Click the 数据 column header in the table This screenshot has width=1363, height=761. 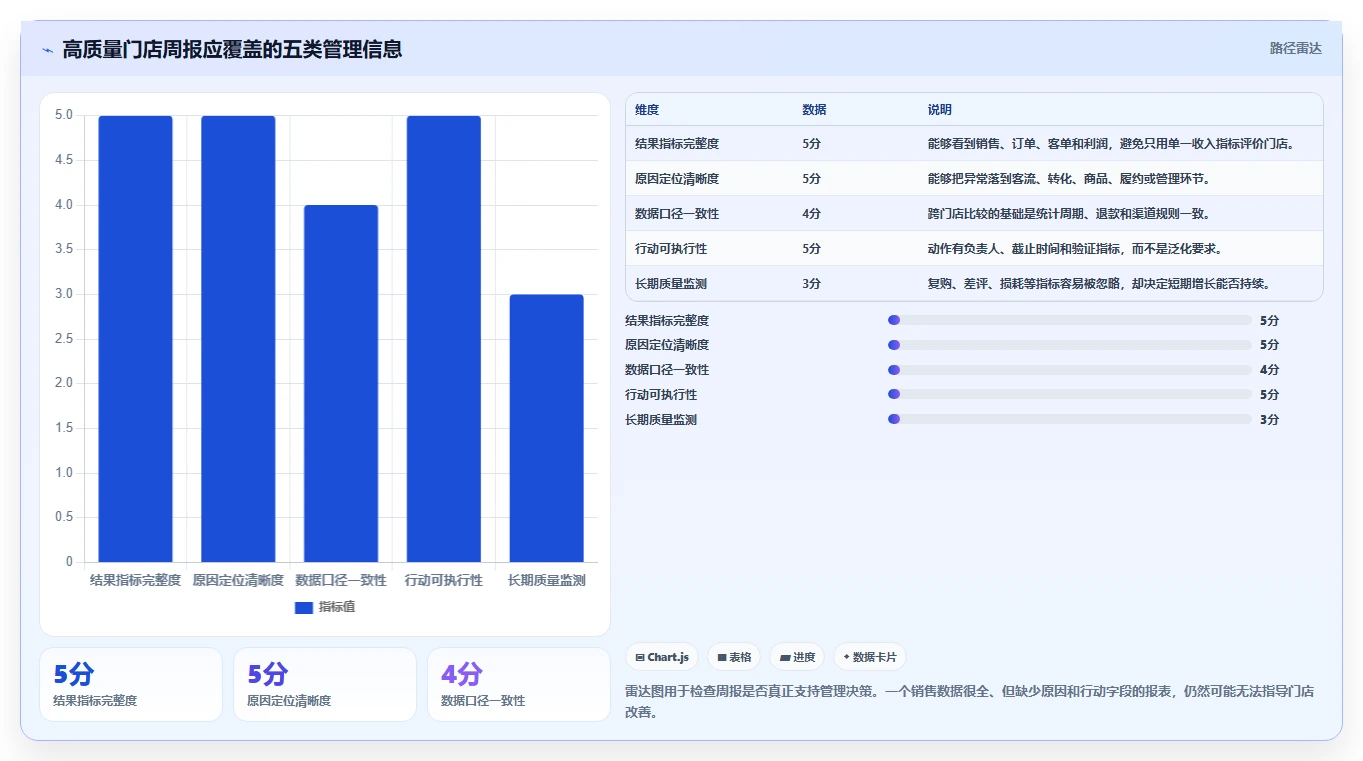(814, 110)
